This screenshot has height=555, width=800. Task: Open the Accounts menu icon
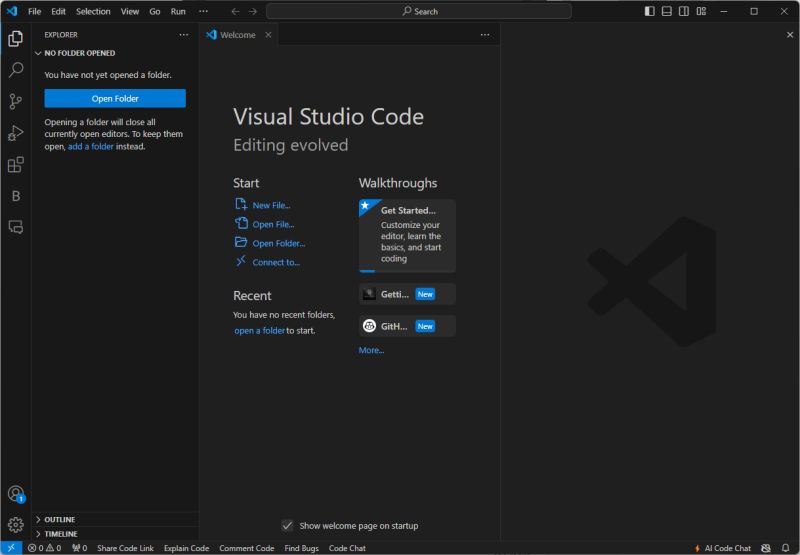(x=15, y=494)
